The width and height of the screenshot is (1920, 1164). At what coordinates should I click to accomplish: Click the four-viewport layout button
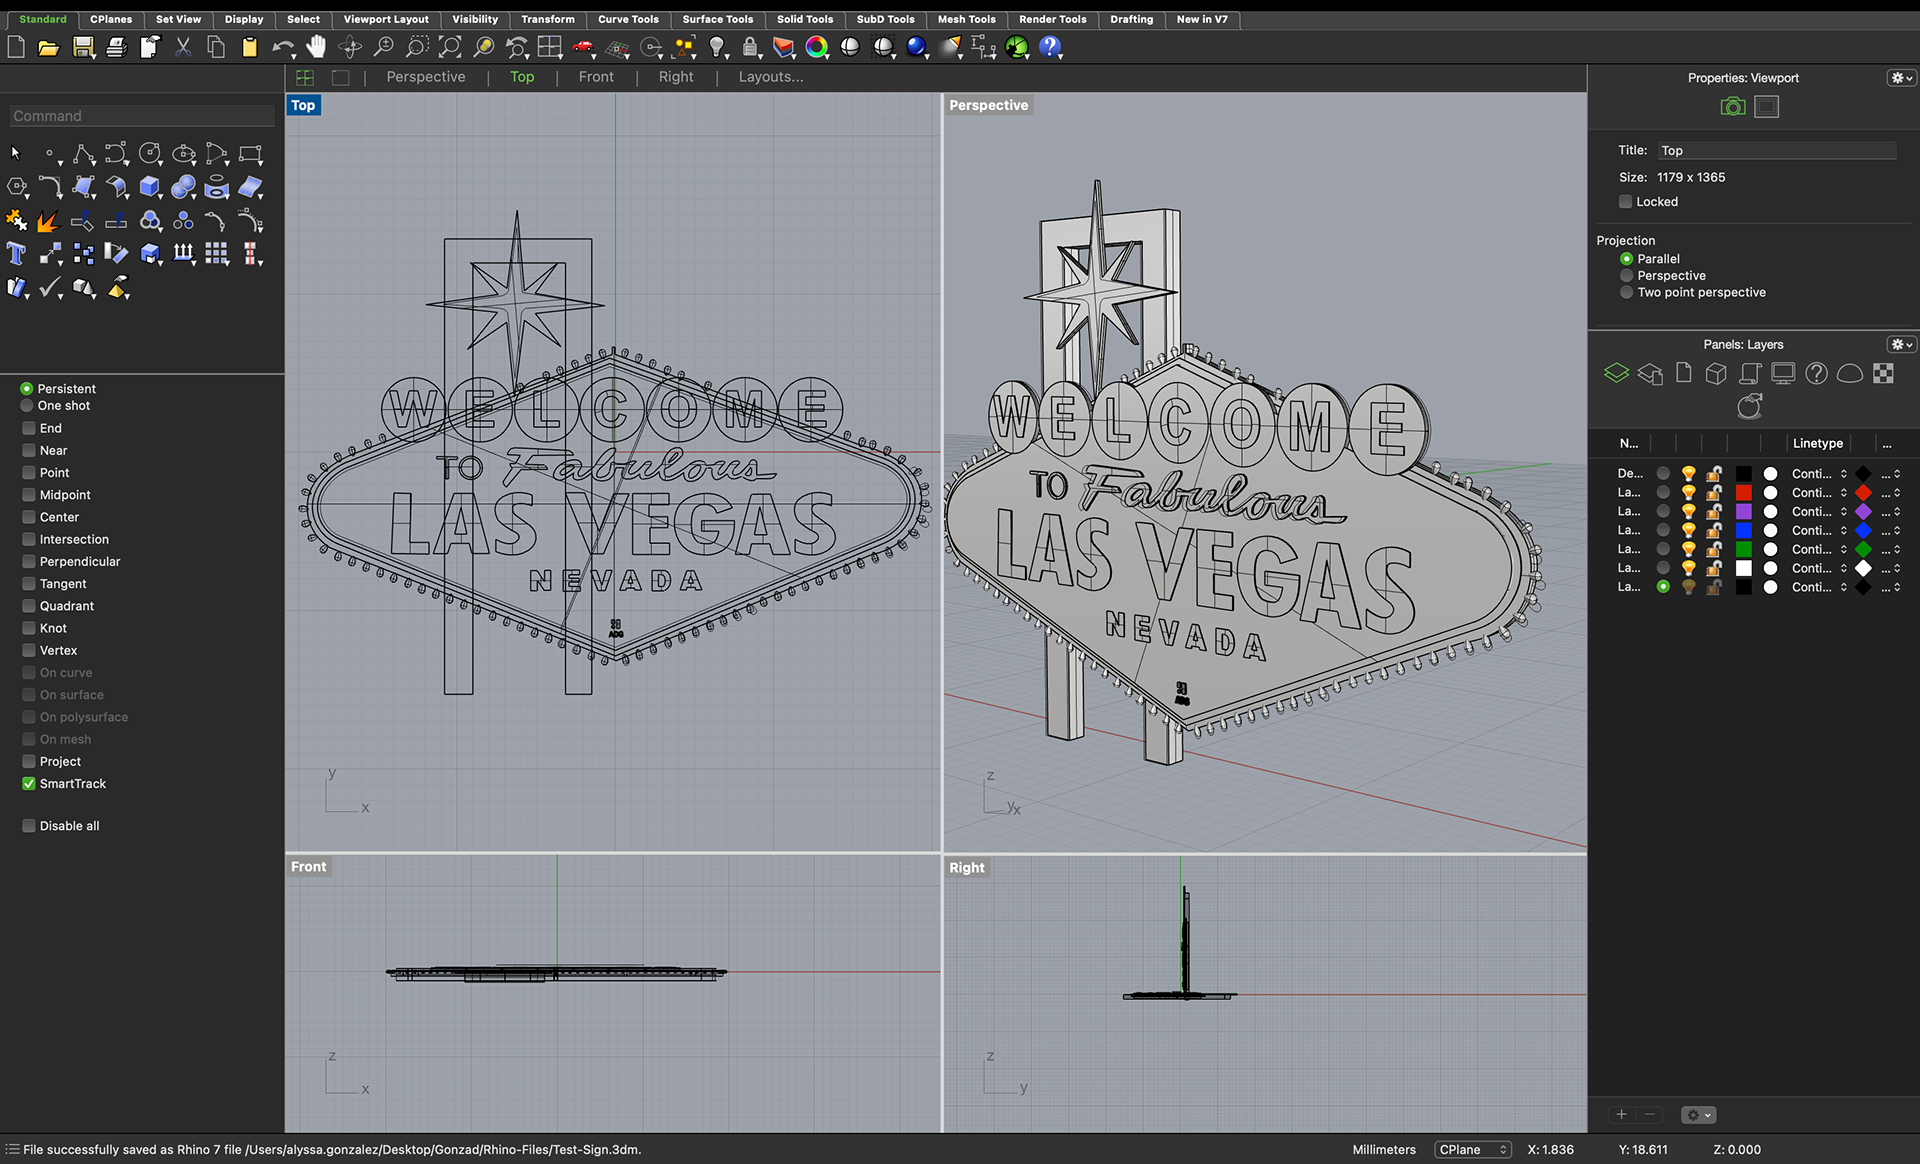pyautogui.click(x=305, y=78)
